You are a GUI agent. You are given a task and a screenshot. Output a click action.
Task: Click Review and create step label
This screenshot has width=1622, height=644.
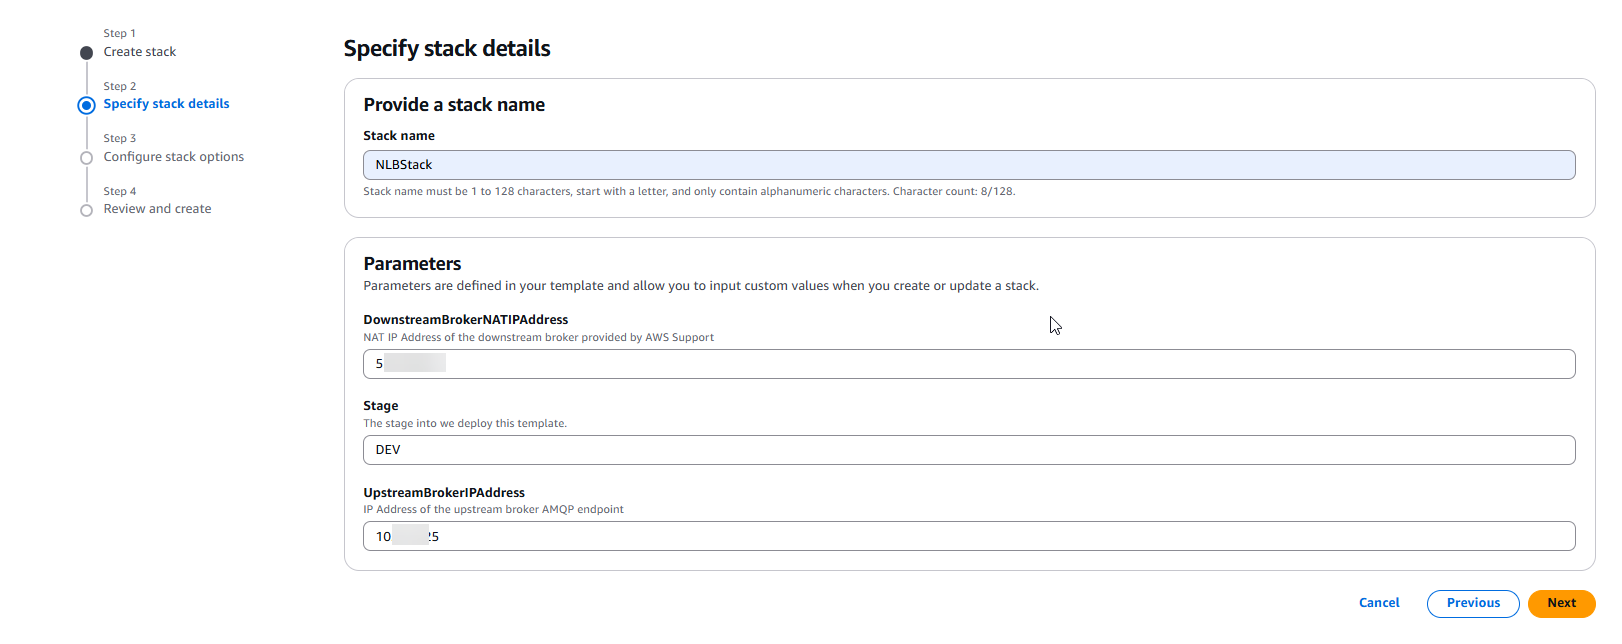point(158,209)
